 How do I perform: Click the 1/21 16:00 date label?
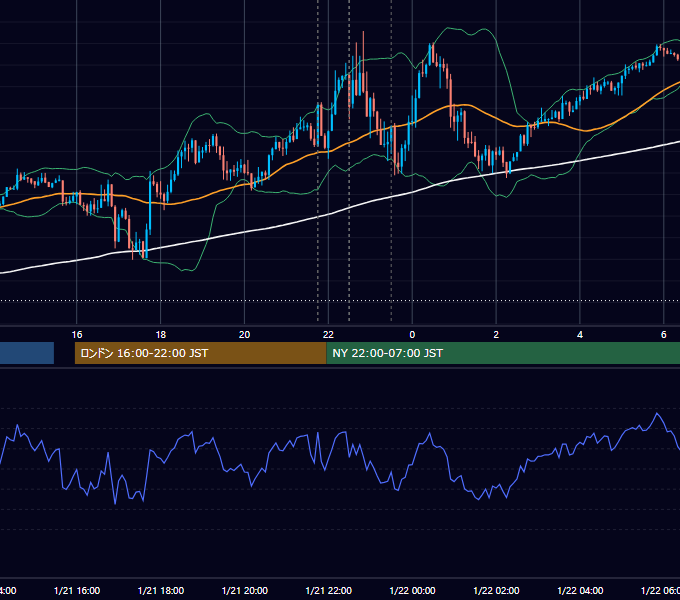(x=77, y=590)
